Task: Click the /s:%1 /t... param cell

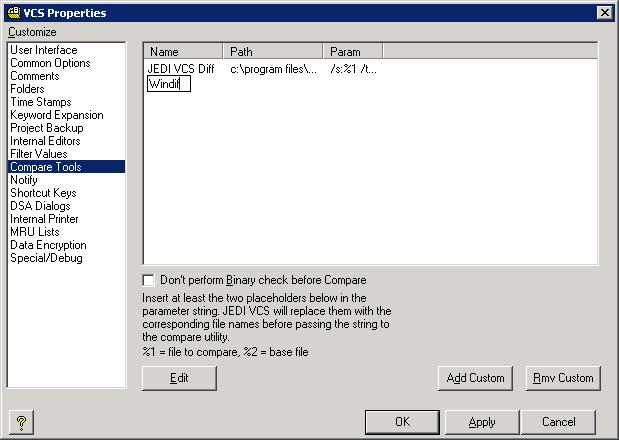Action: tap(353, 69)
